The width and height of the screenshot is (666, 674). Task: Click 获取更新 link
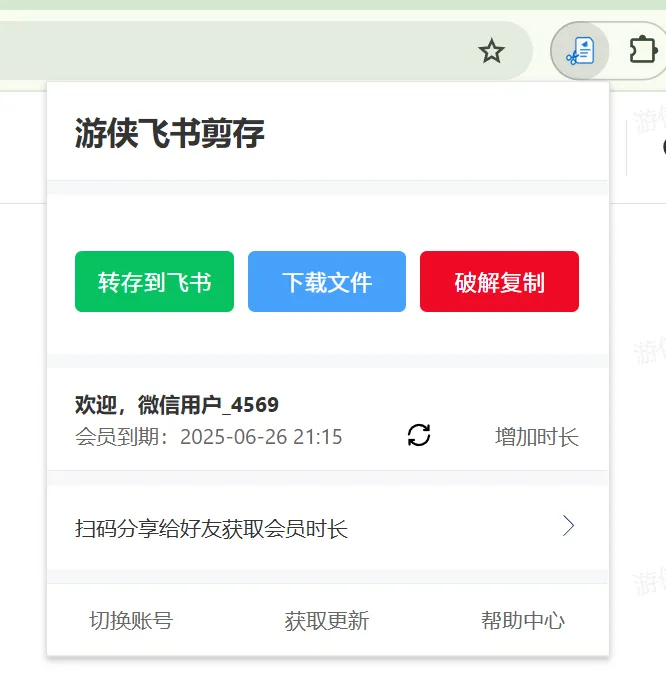[327, 621]
